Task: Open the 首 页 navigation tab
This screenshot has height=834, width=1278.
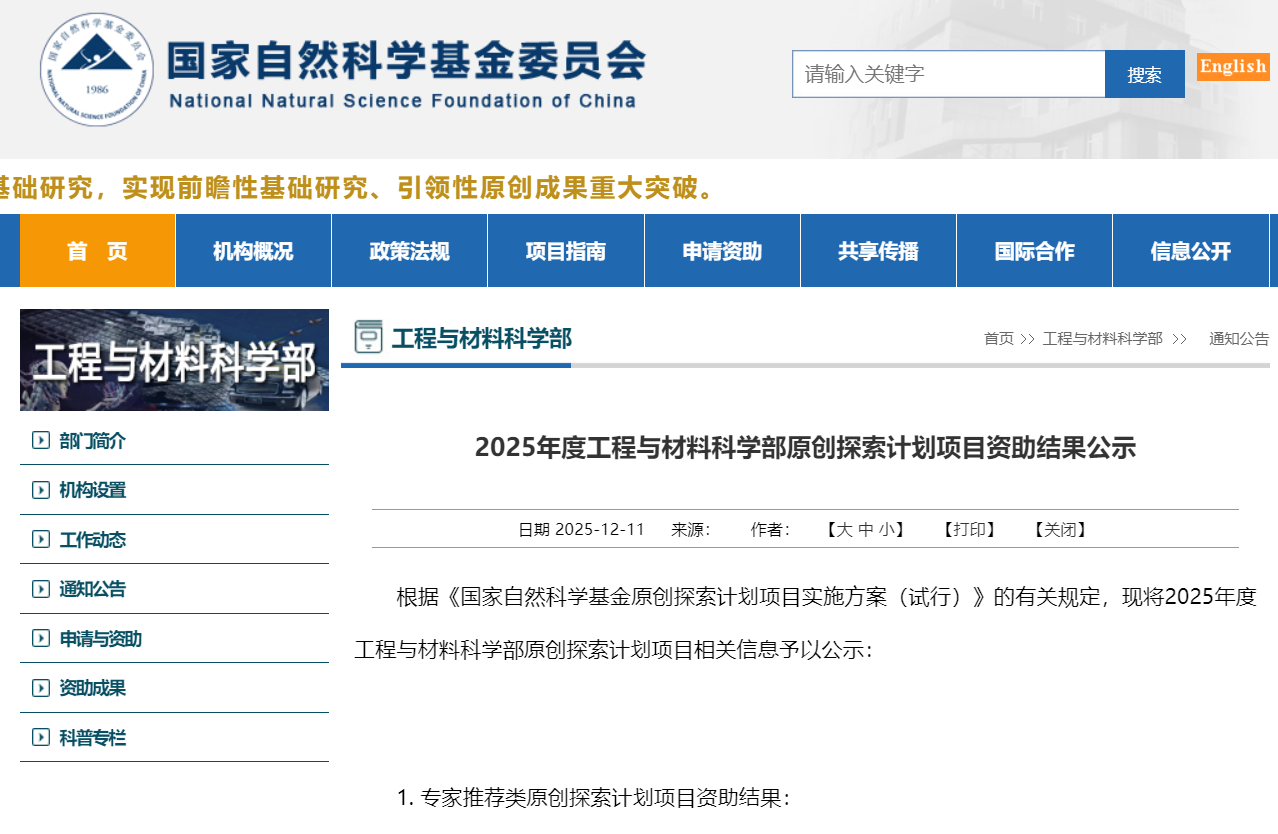Action: 97,251
